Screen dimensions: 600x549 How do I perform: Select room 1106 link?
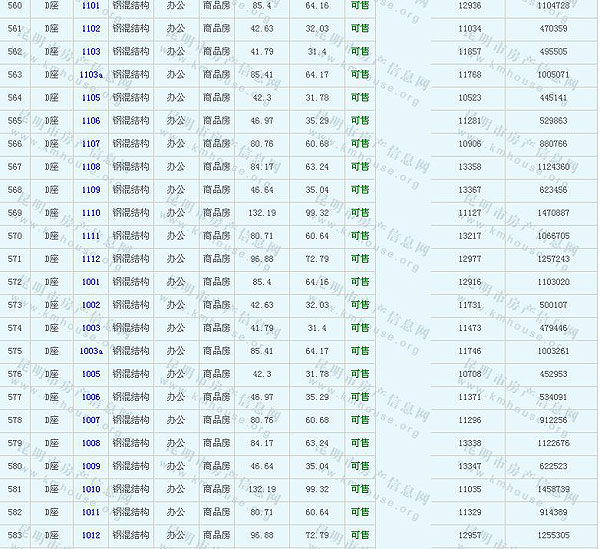tap(91, 121)
